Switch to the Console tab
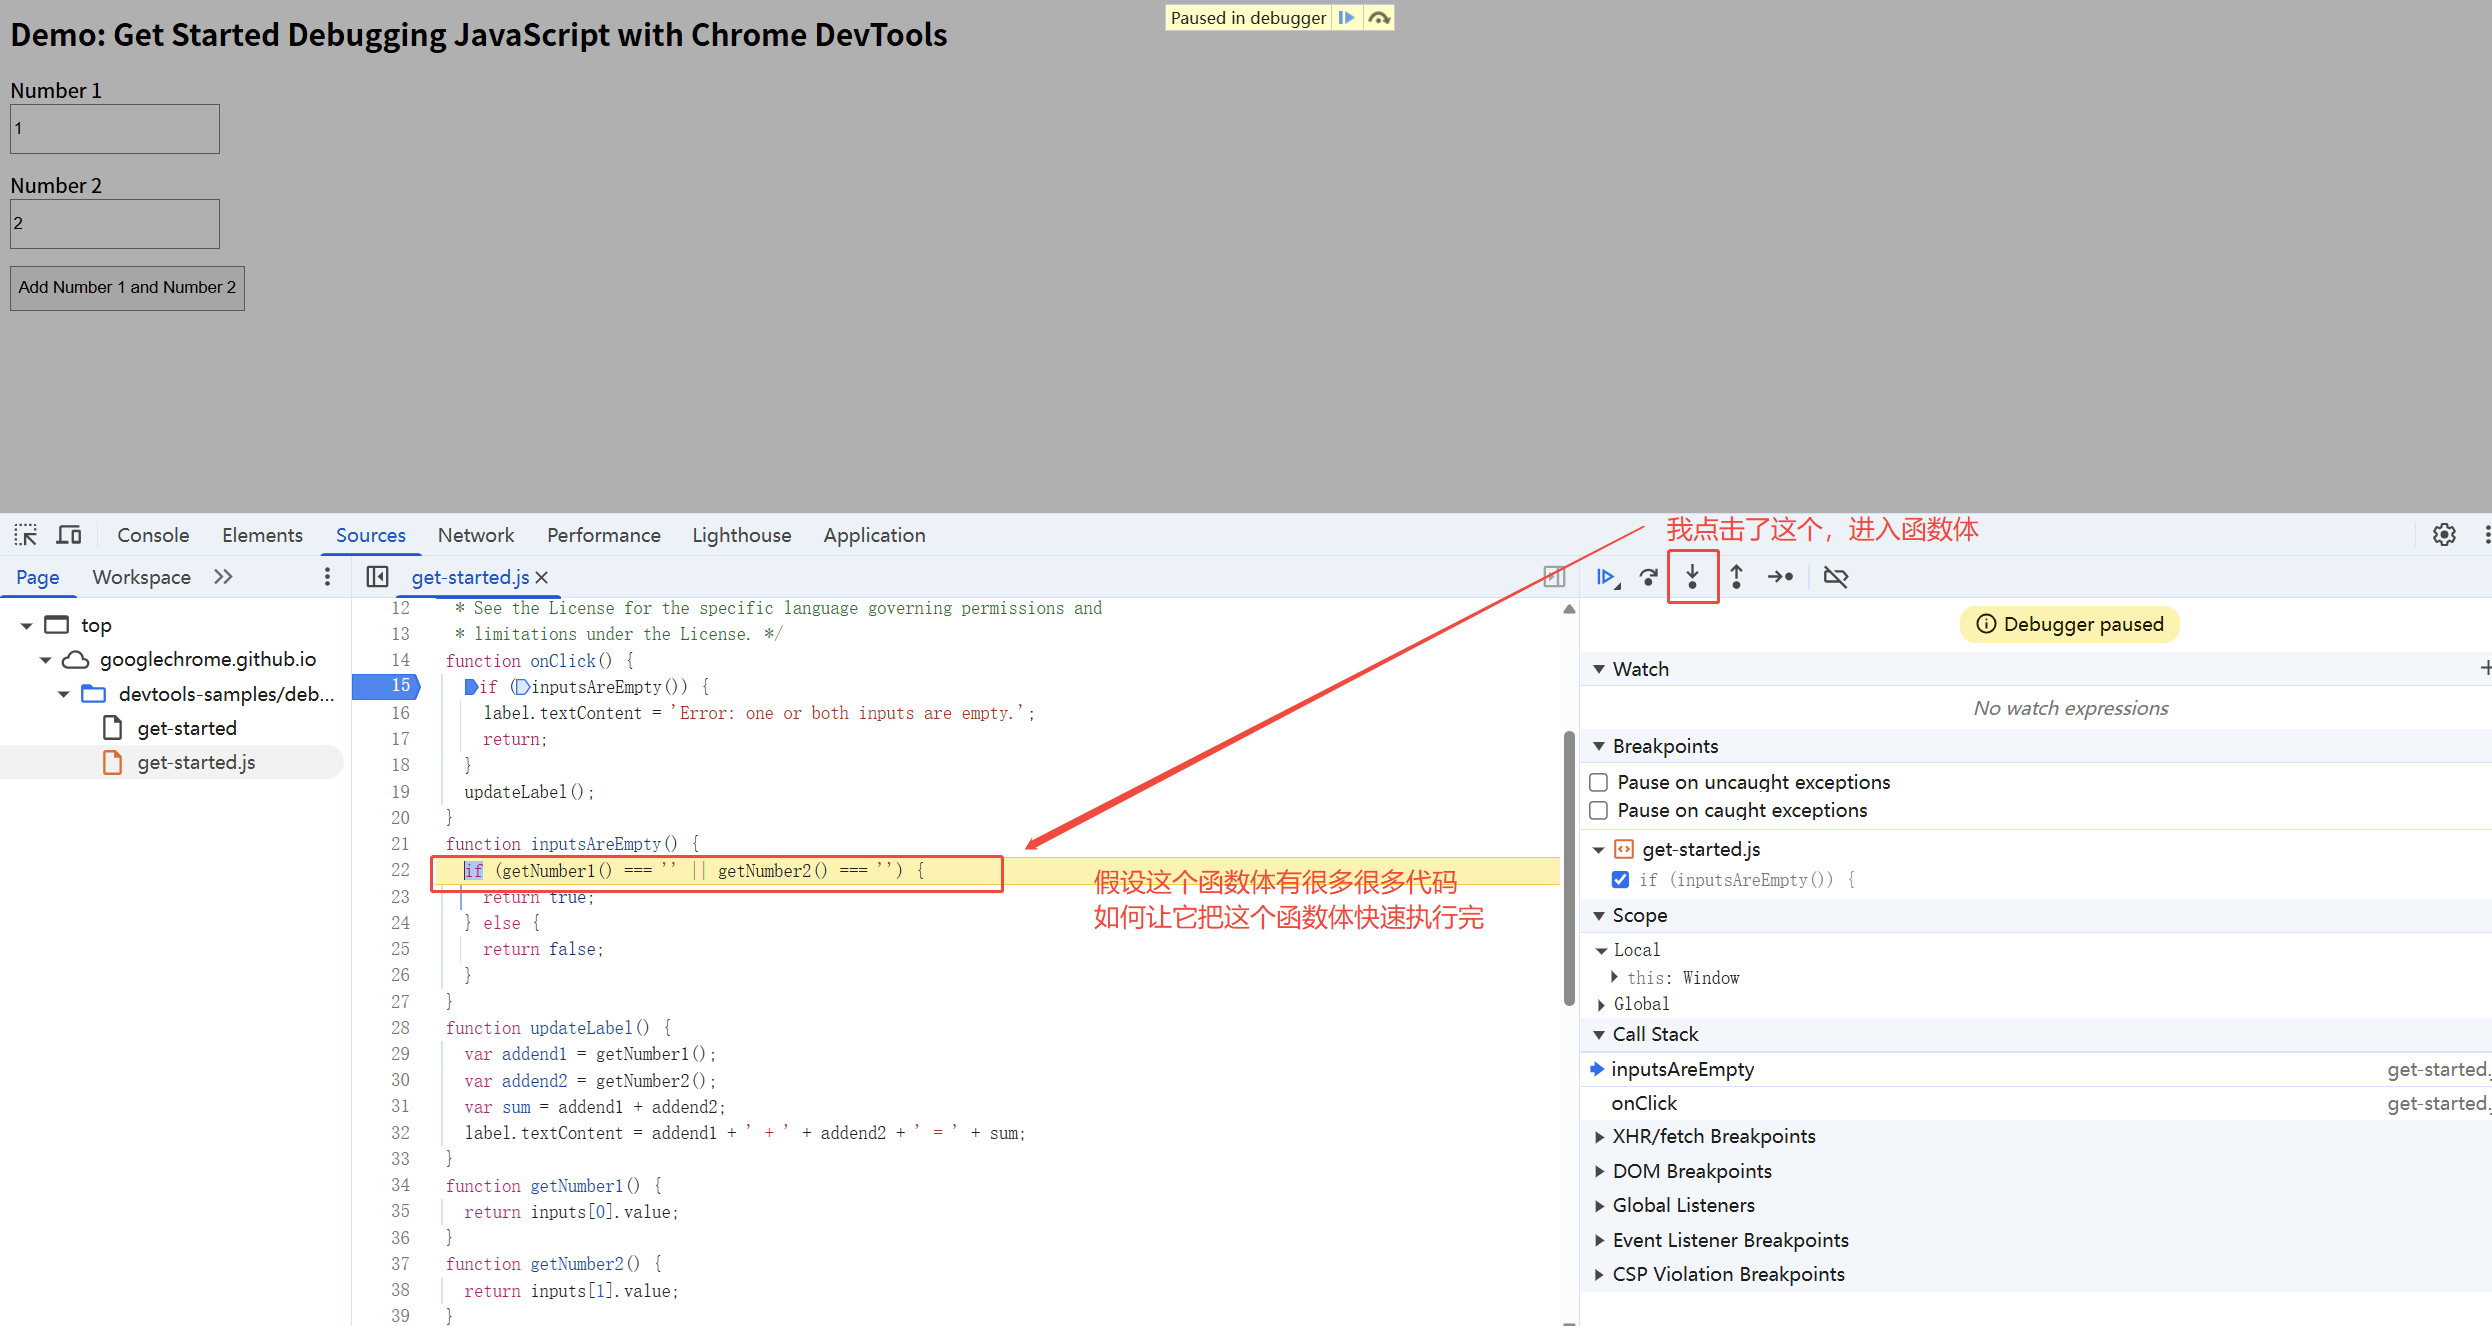 coord(153,535)
